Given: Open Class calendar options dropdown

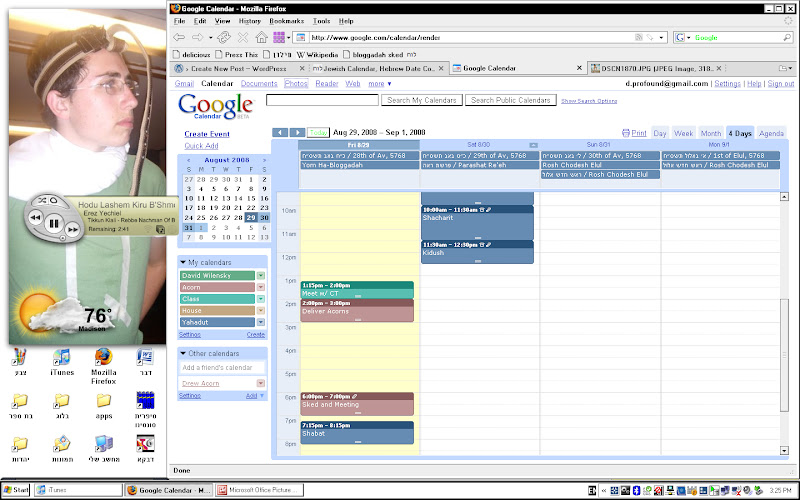Looking at the screenshot, I should 261,299.
